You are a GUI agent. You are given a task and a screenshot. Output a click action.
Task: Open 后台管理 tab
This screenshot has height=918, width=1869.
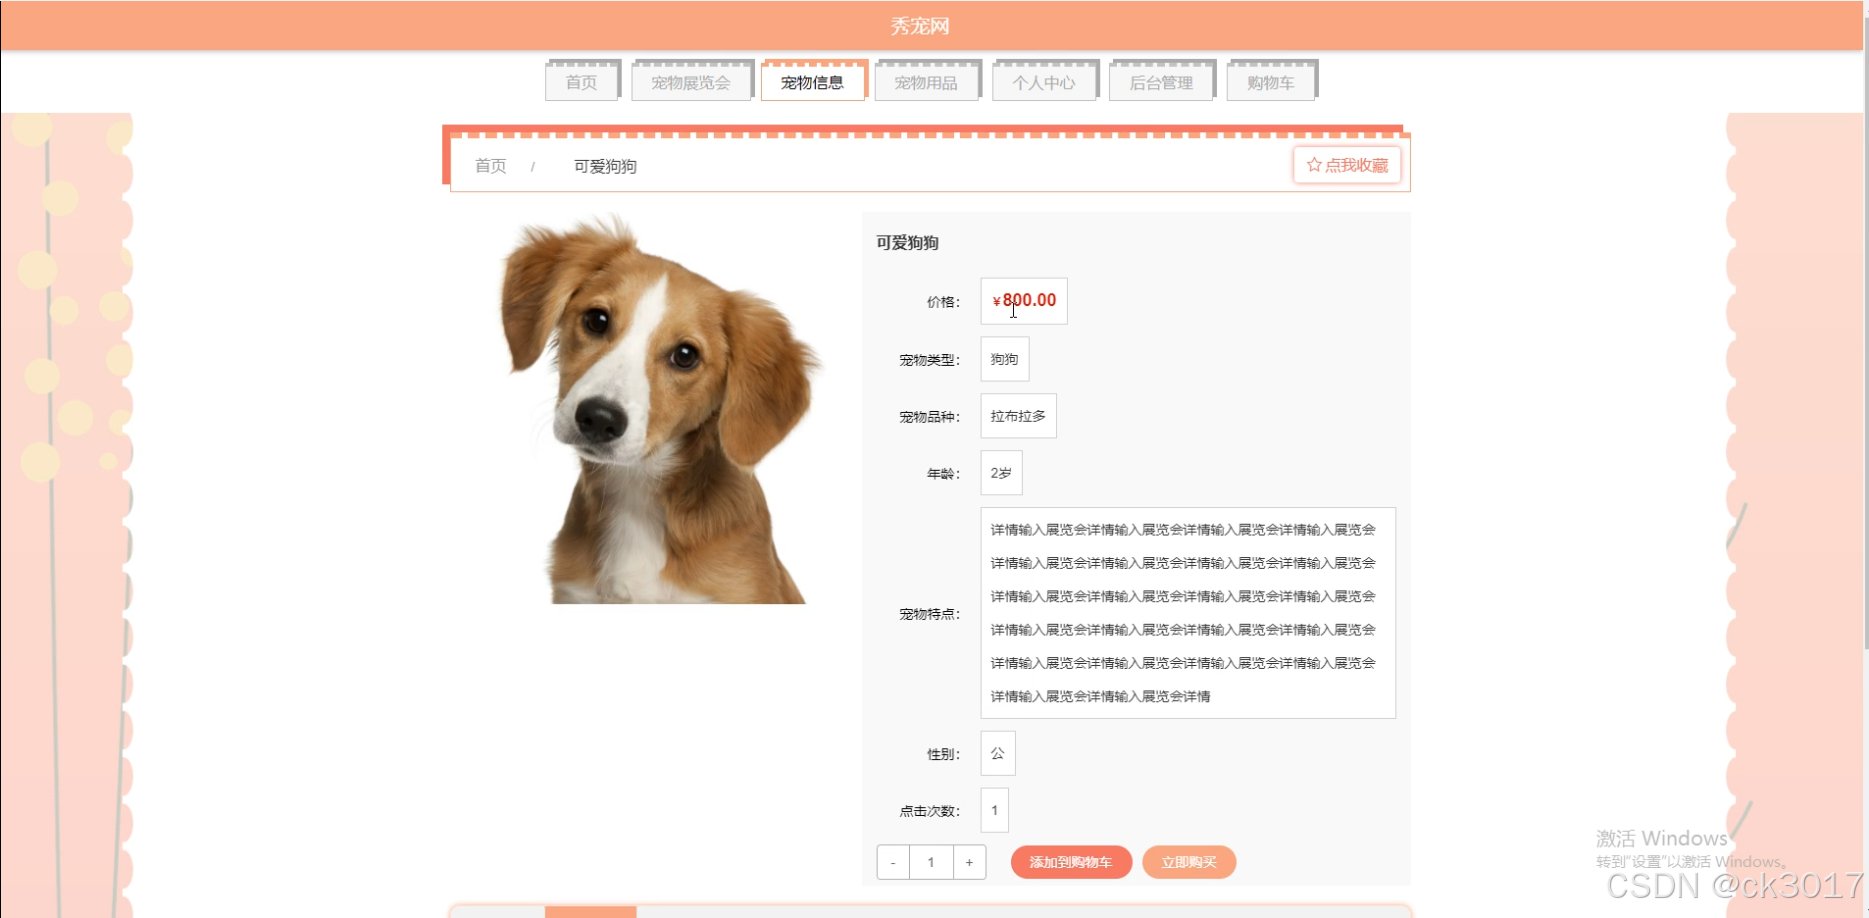tap(1161, 82)
